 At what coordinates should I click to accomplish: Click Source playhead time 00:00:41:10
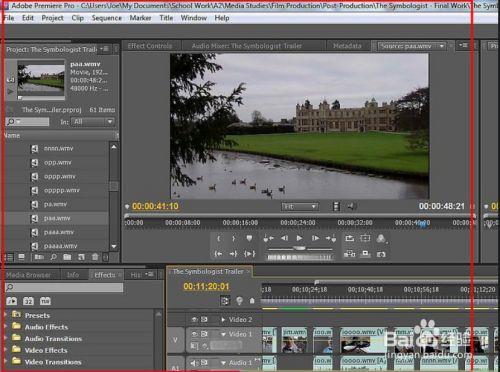155,206
